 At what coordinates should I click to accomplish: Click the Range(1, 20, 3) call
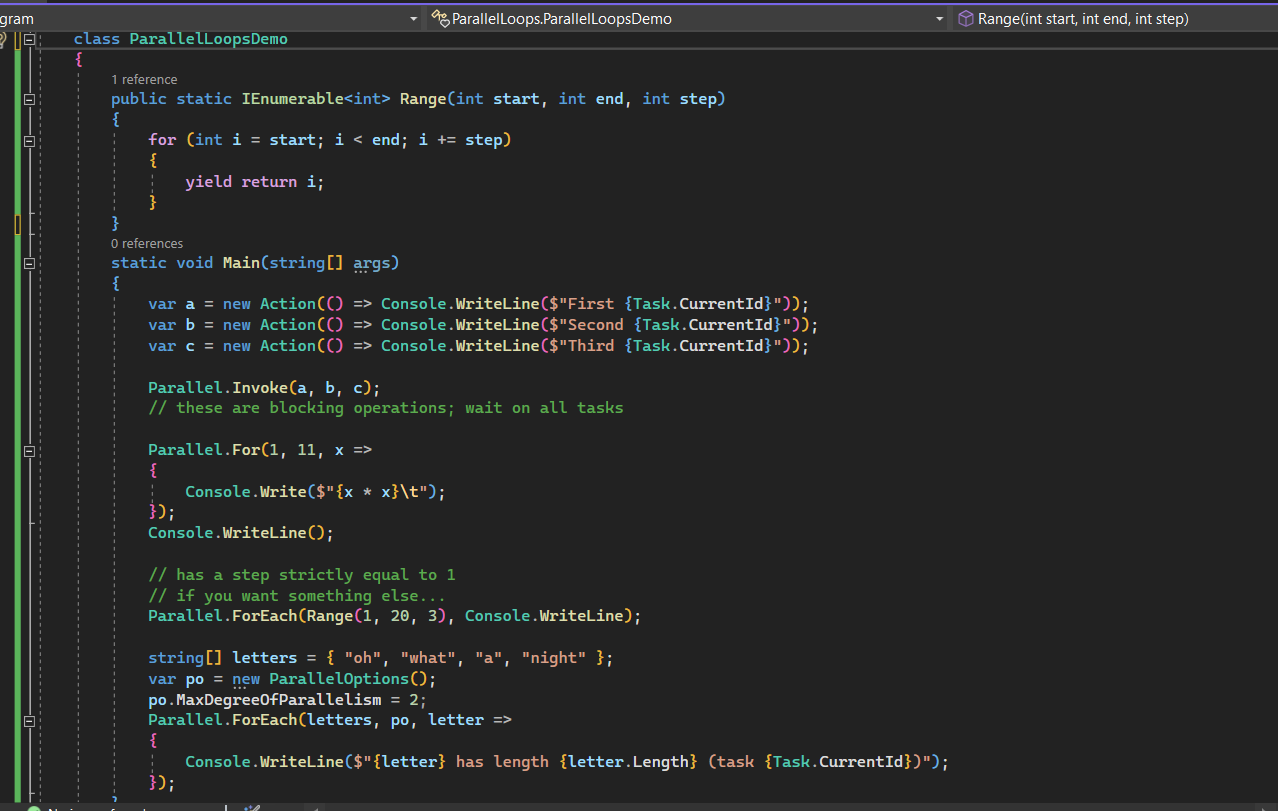[376, 616]
